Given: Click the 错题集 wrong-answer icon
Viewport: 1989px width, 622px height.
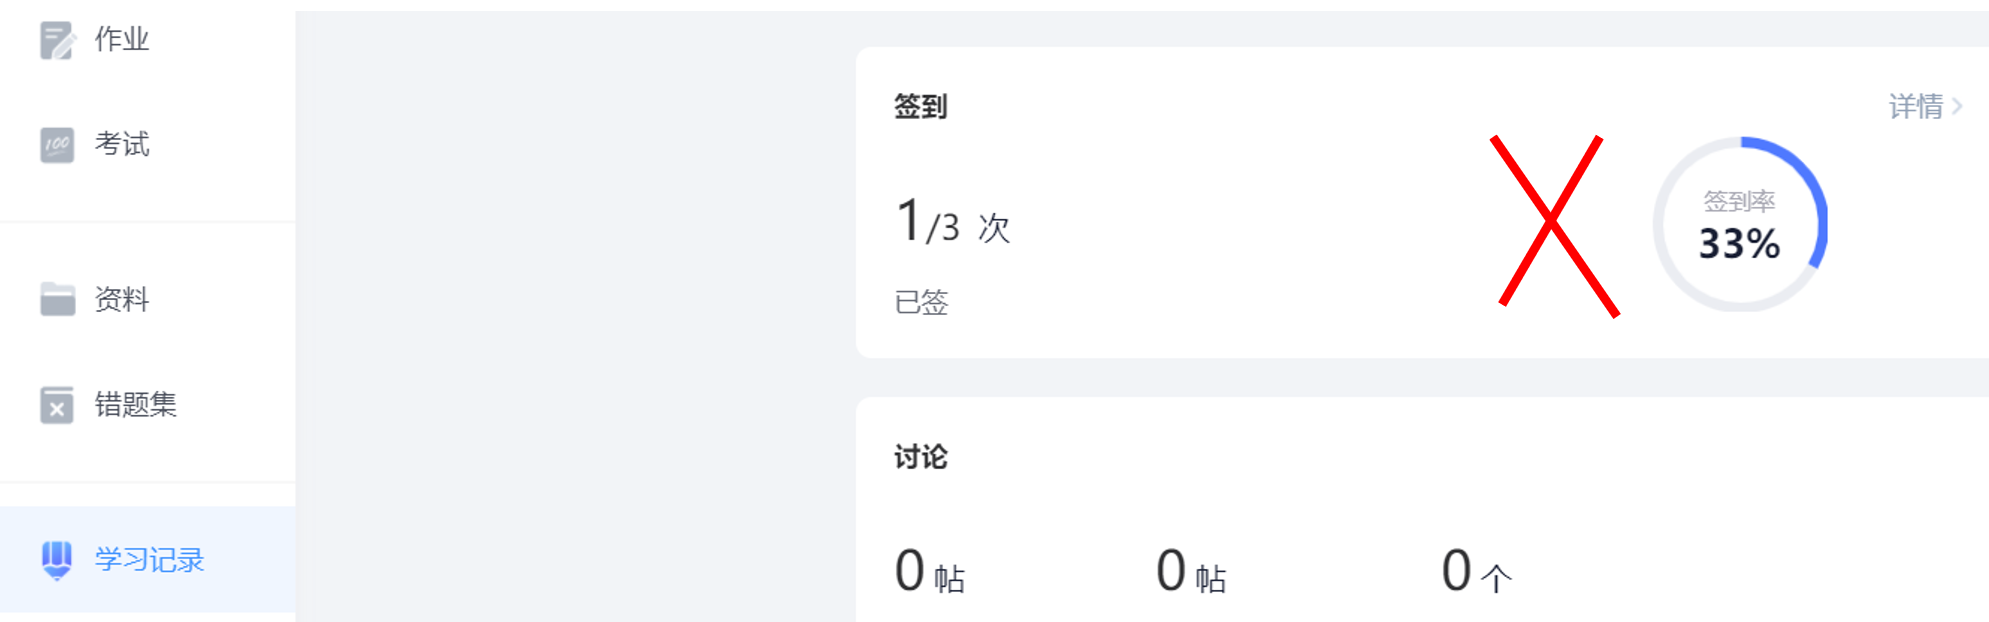Looking at the screenshot, I should click(57, 405).
